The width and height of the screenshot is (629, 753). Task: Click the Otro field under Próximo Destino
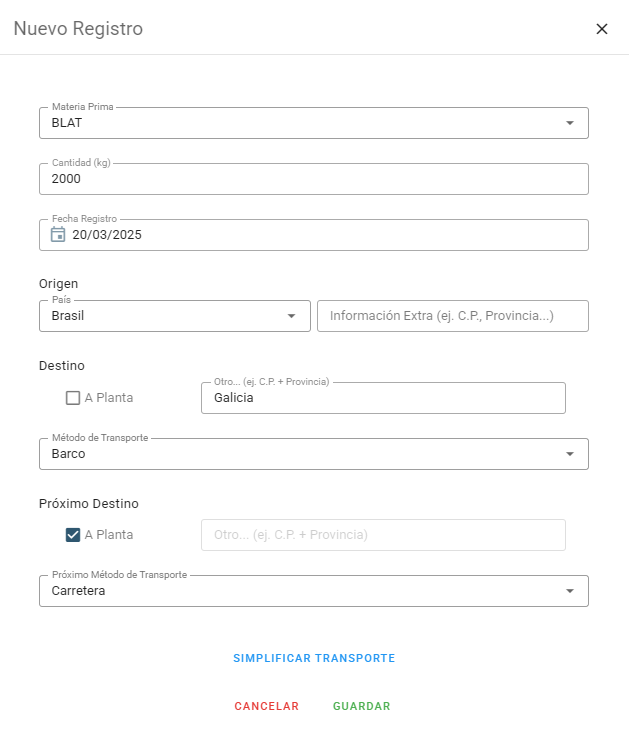pos(383,535)
